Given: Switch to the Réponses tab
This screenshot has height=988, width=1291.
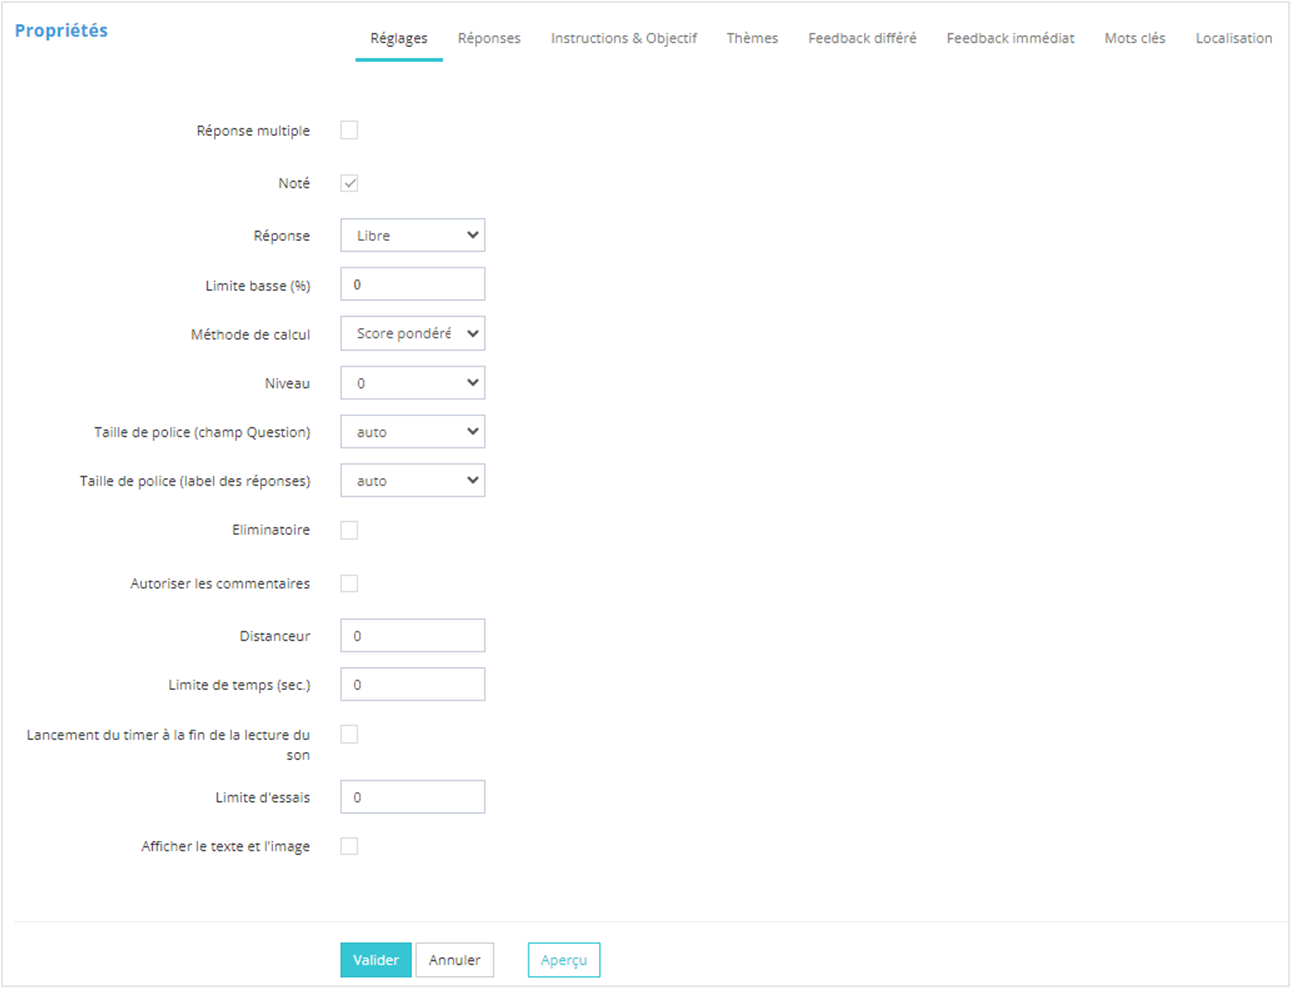Looking at the screenshot, I should click(x=489, y=38).
